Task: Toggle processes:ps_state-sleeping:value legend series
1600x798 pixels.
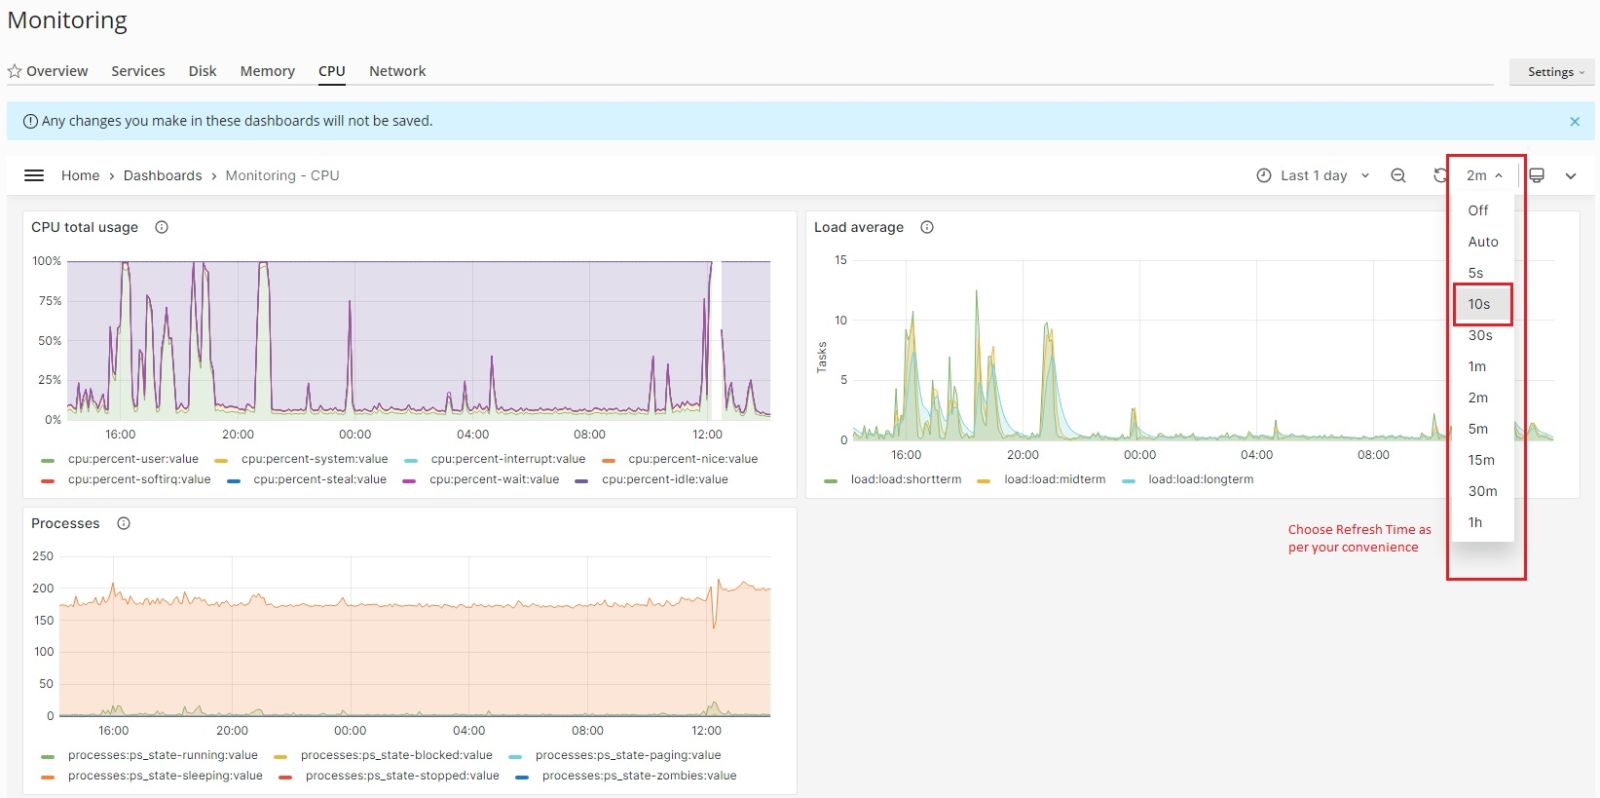Action: click(164, 776)
